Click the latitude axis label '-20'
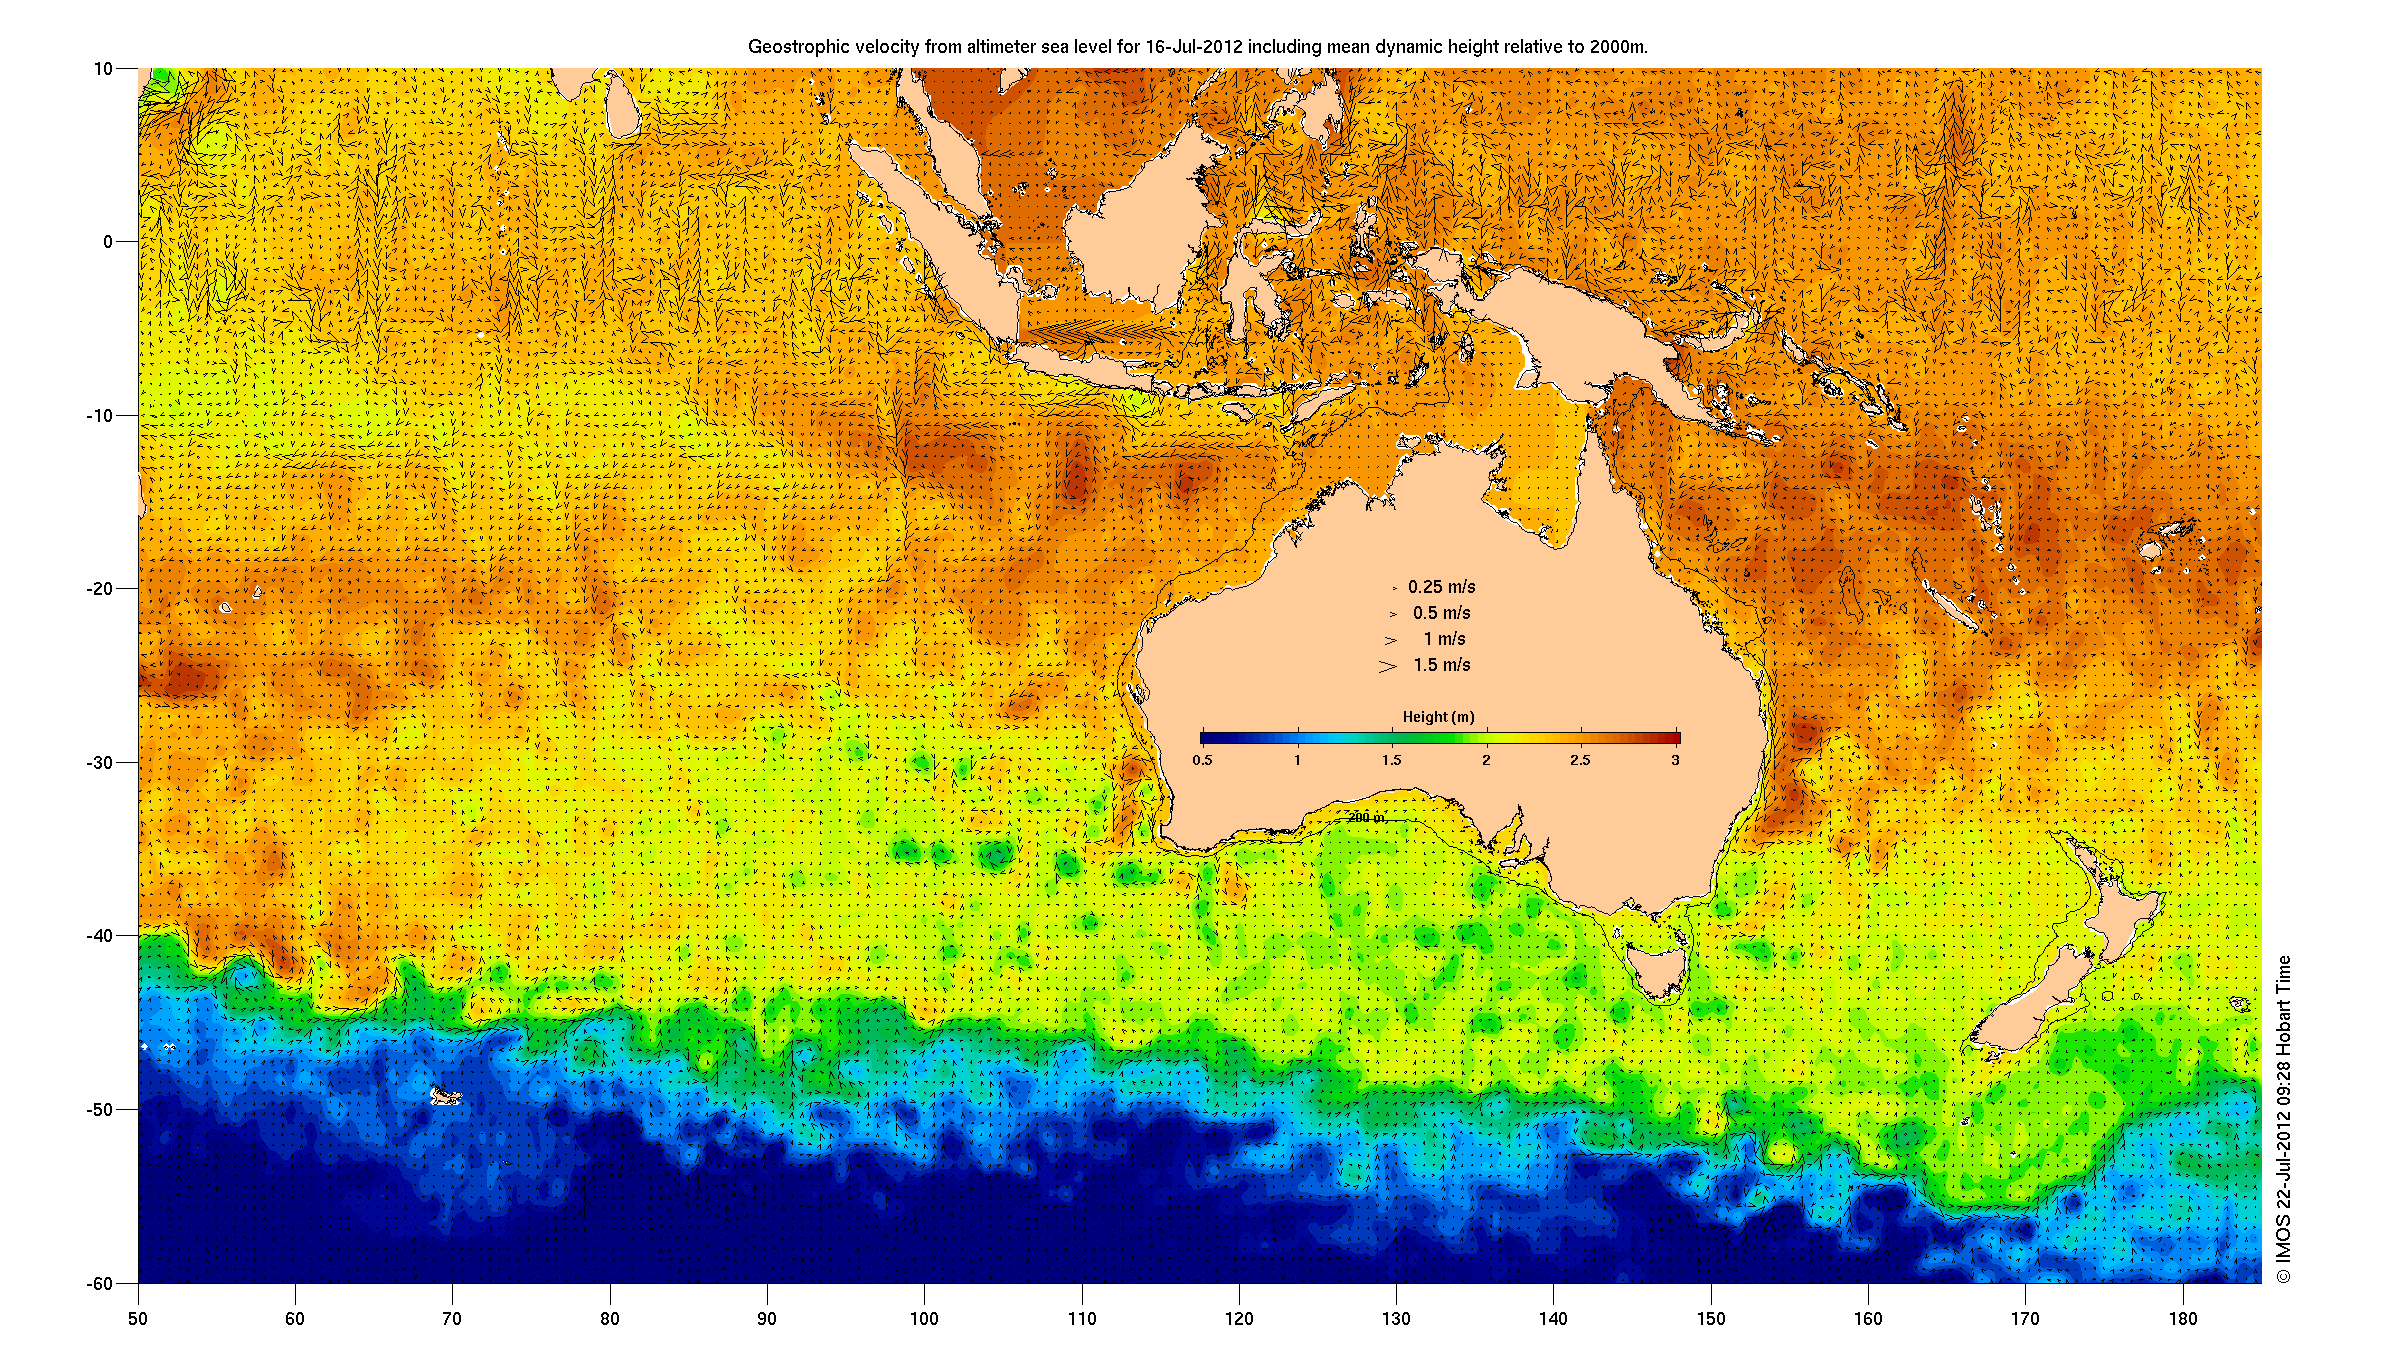The image size is (2391, 1351). coord(99,589)
